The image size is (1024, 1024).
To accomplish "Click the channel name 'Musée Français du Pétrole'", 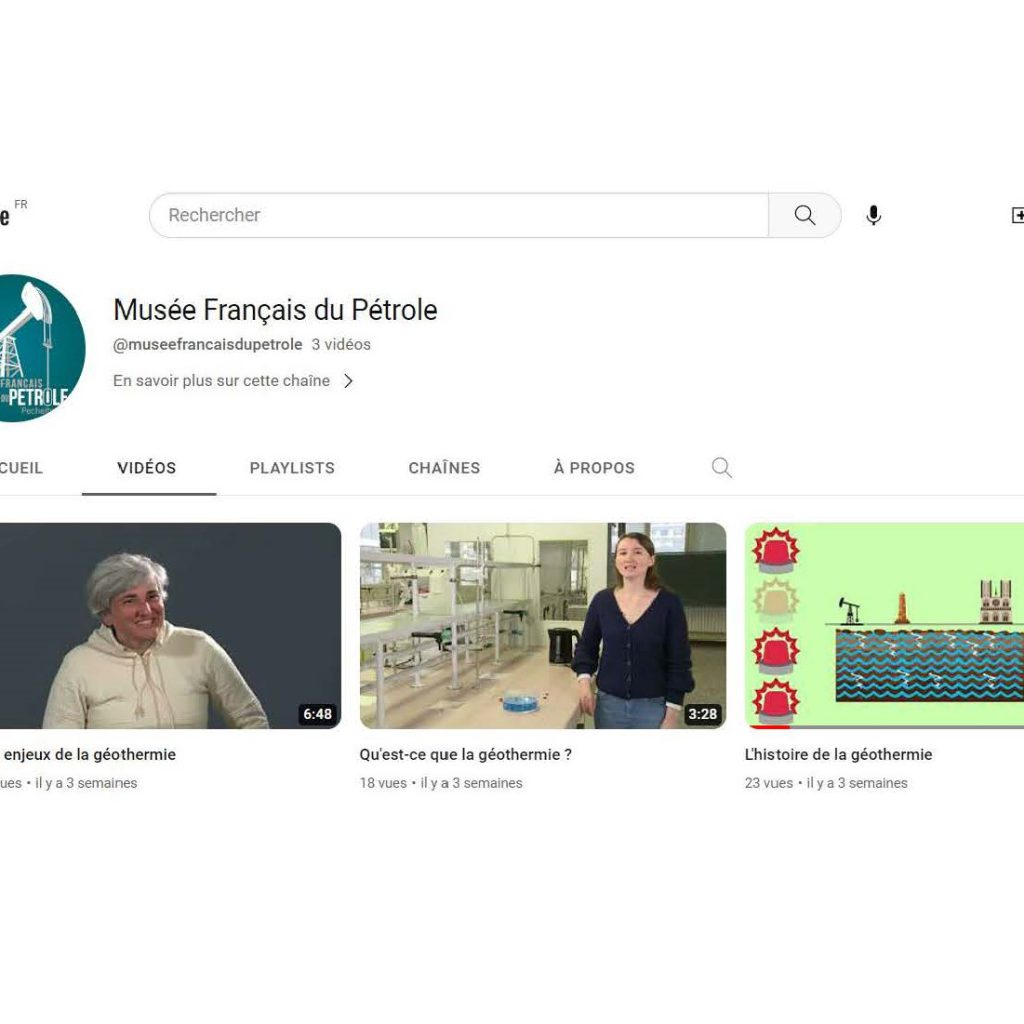I will click(275, 310).
